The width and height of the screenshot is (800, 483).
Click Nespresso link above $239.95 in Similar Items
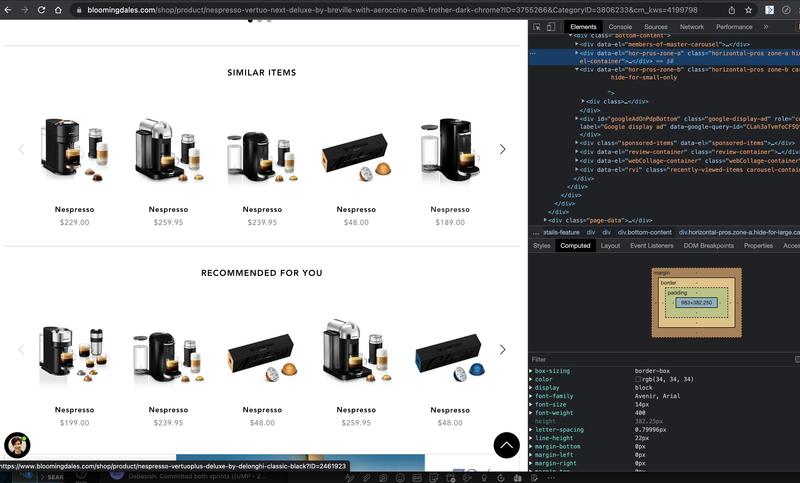[262, 210]
